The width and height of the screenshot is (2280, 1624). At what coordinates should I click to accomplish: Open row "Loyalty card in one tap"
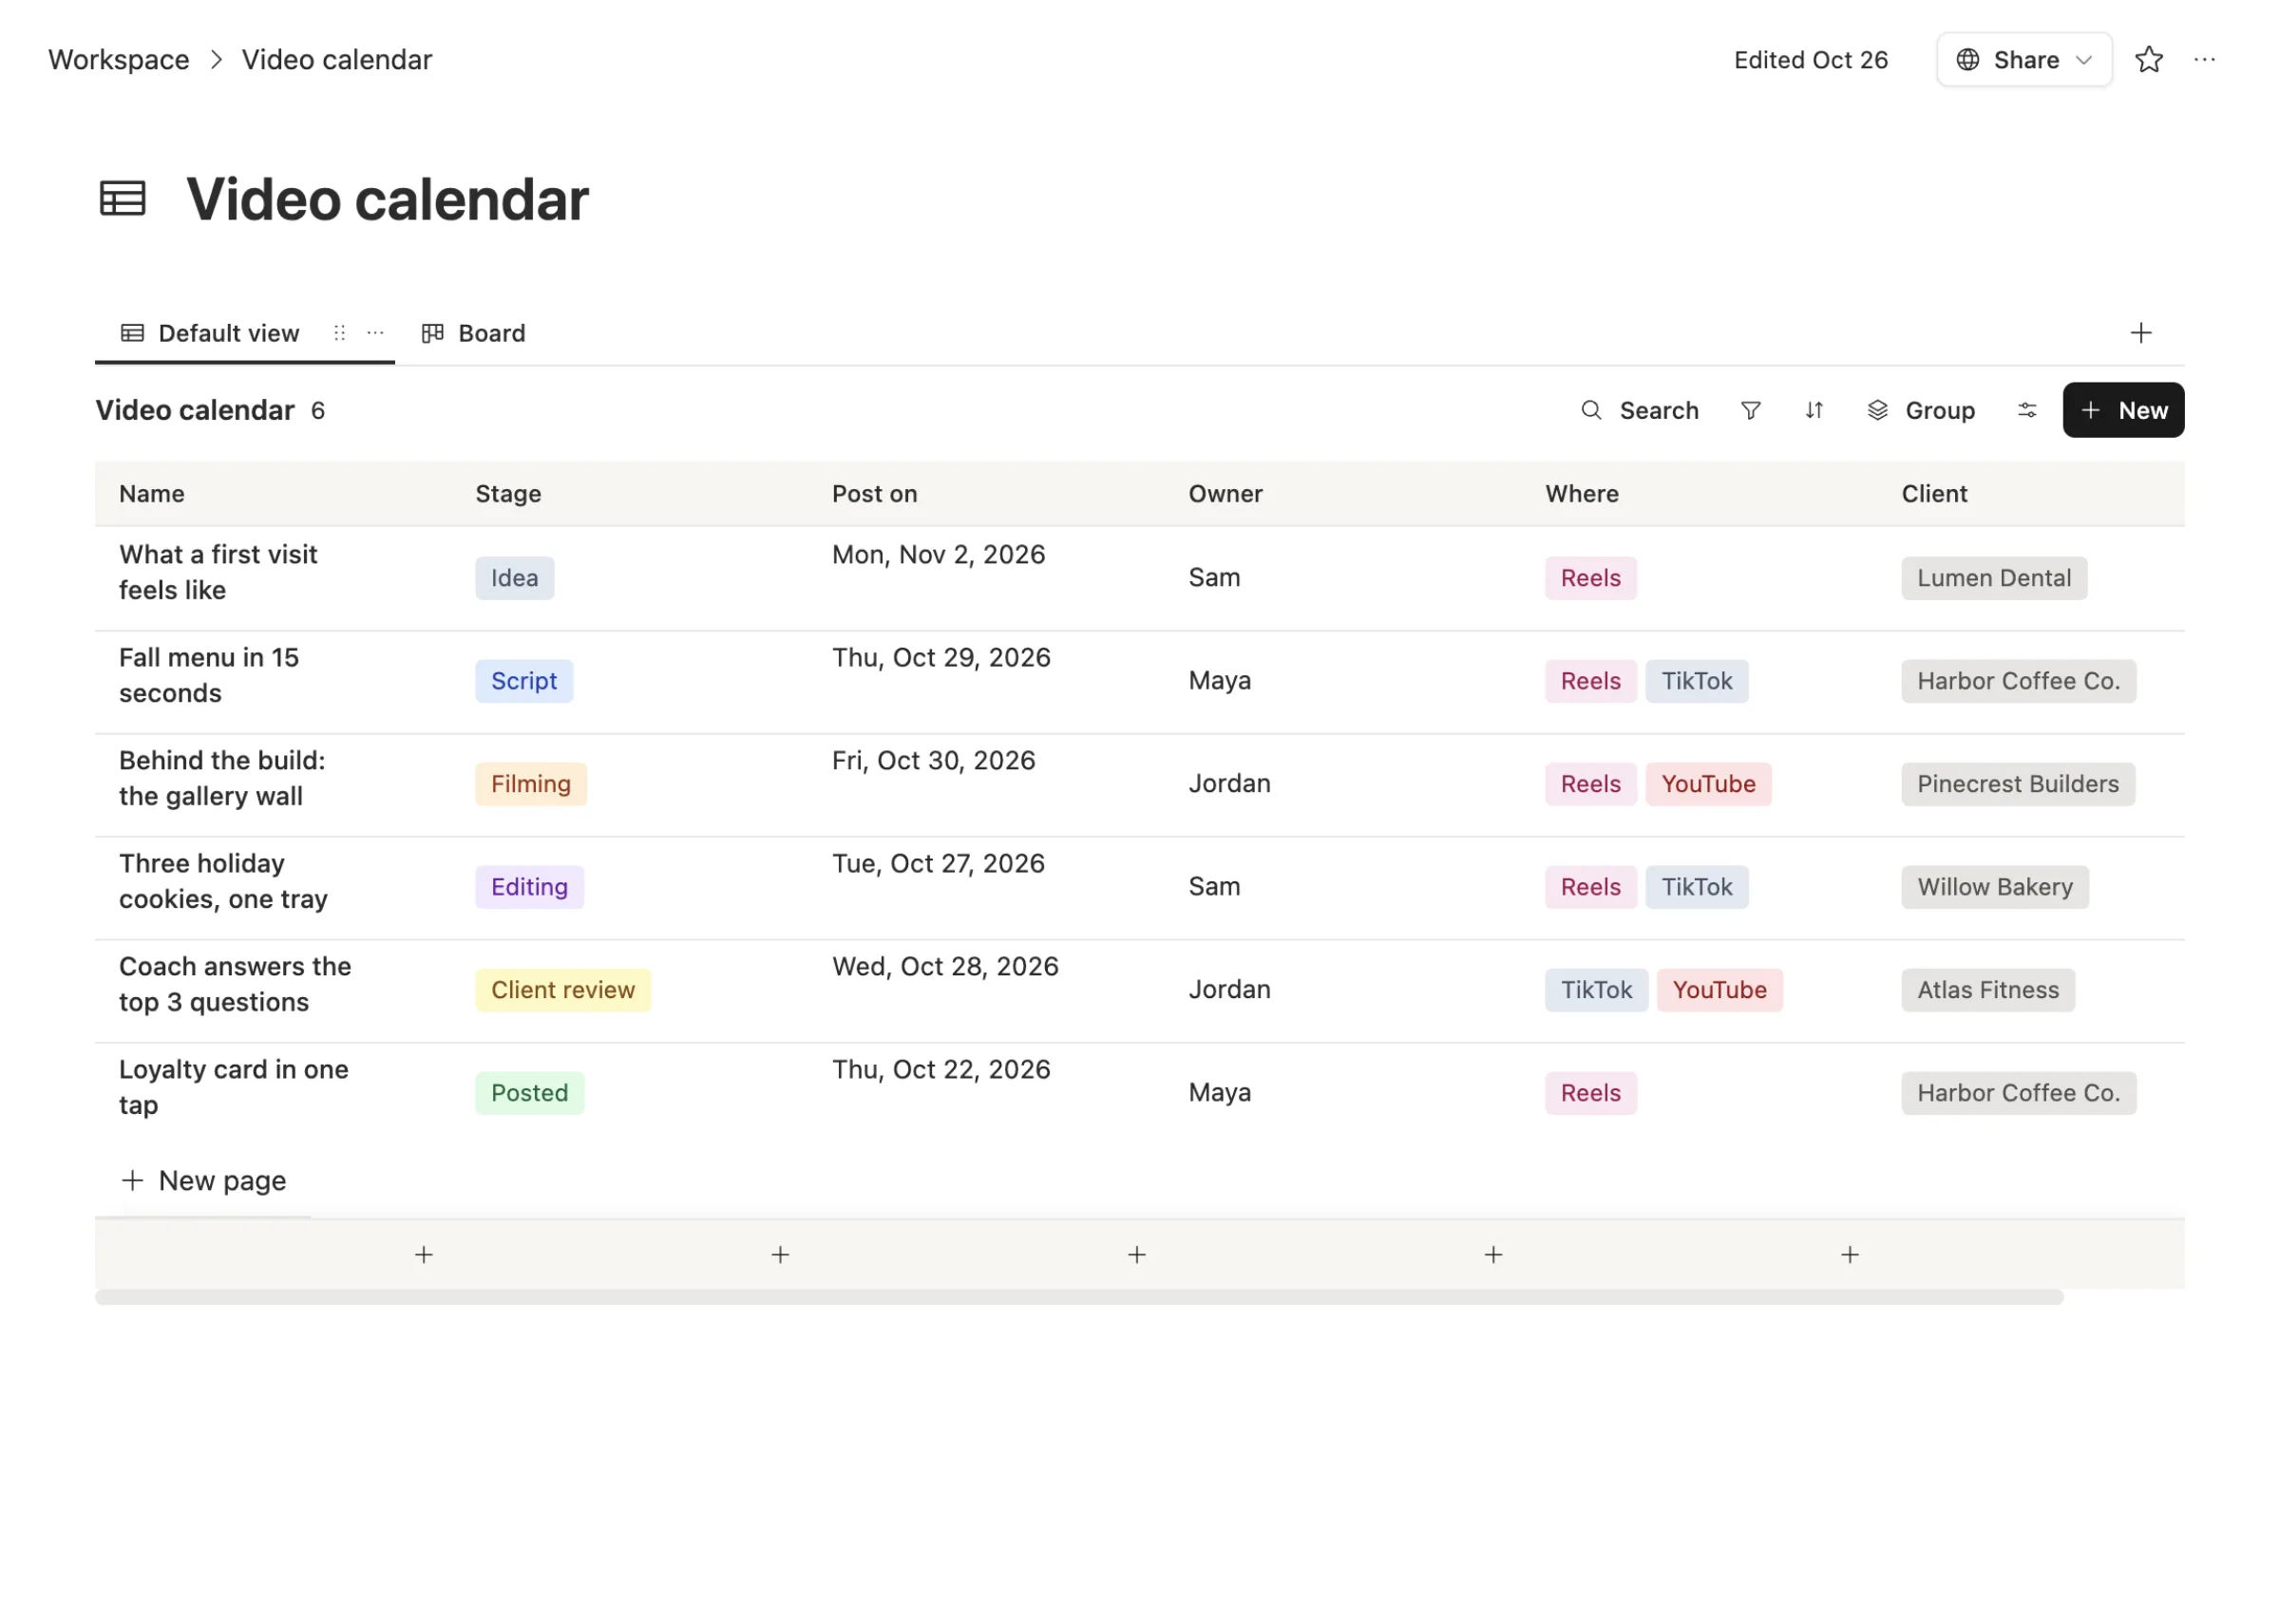click(234, 1087)
